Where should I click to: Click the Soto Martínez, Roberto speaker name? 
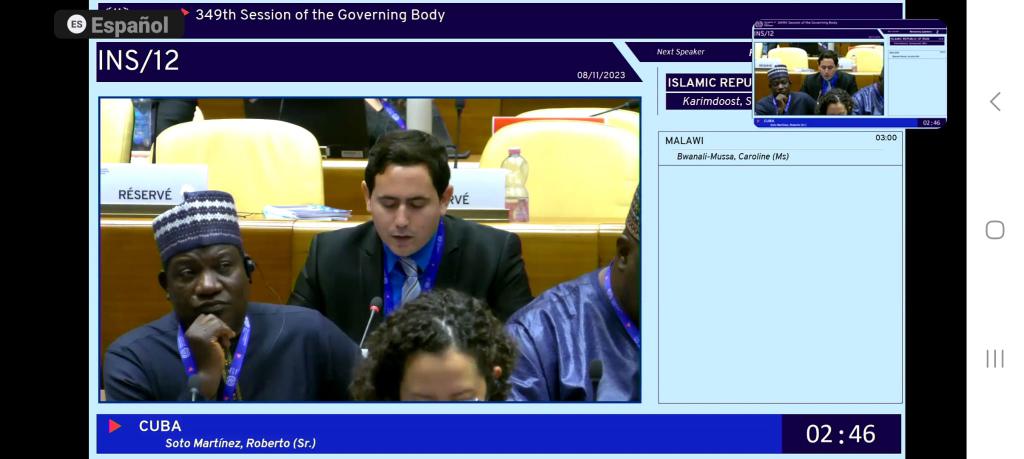(240, 443)
